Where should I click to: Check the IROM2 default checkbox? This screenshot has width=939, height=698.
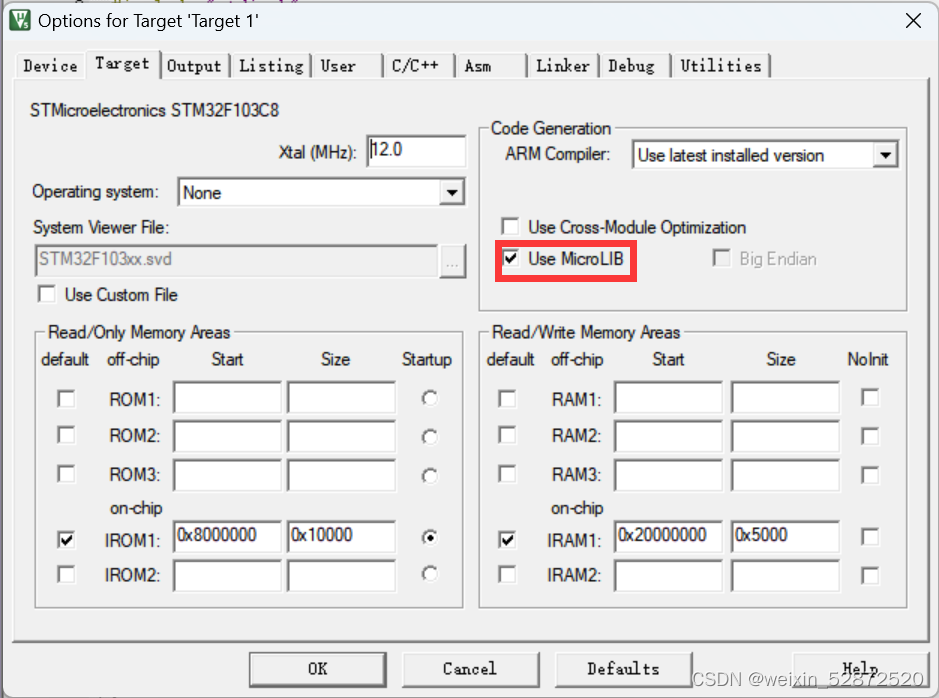point(66,575)
